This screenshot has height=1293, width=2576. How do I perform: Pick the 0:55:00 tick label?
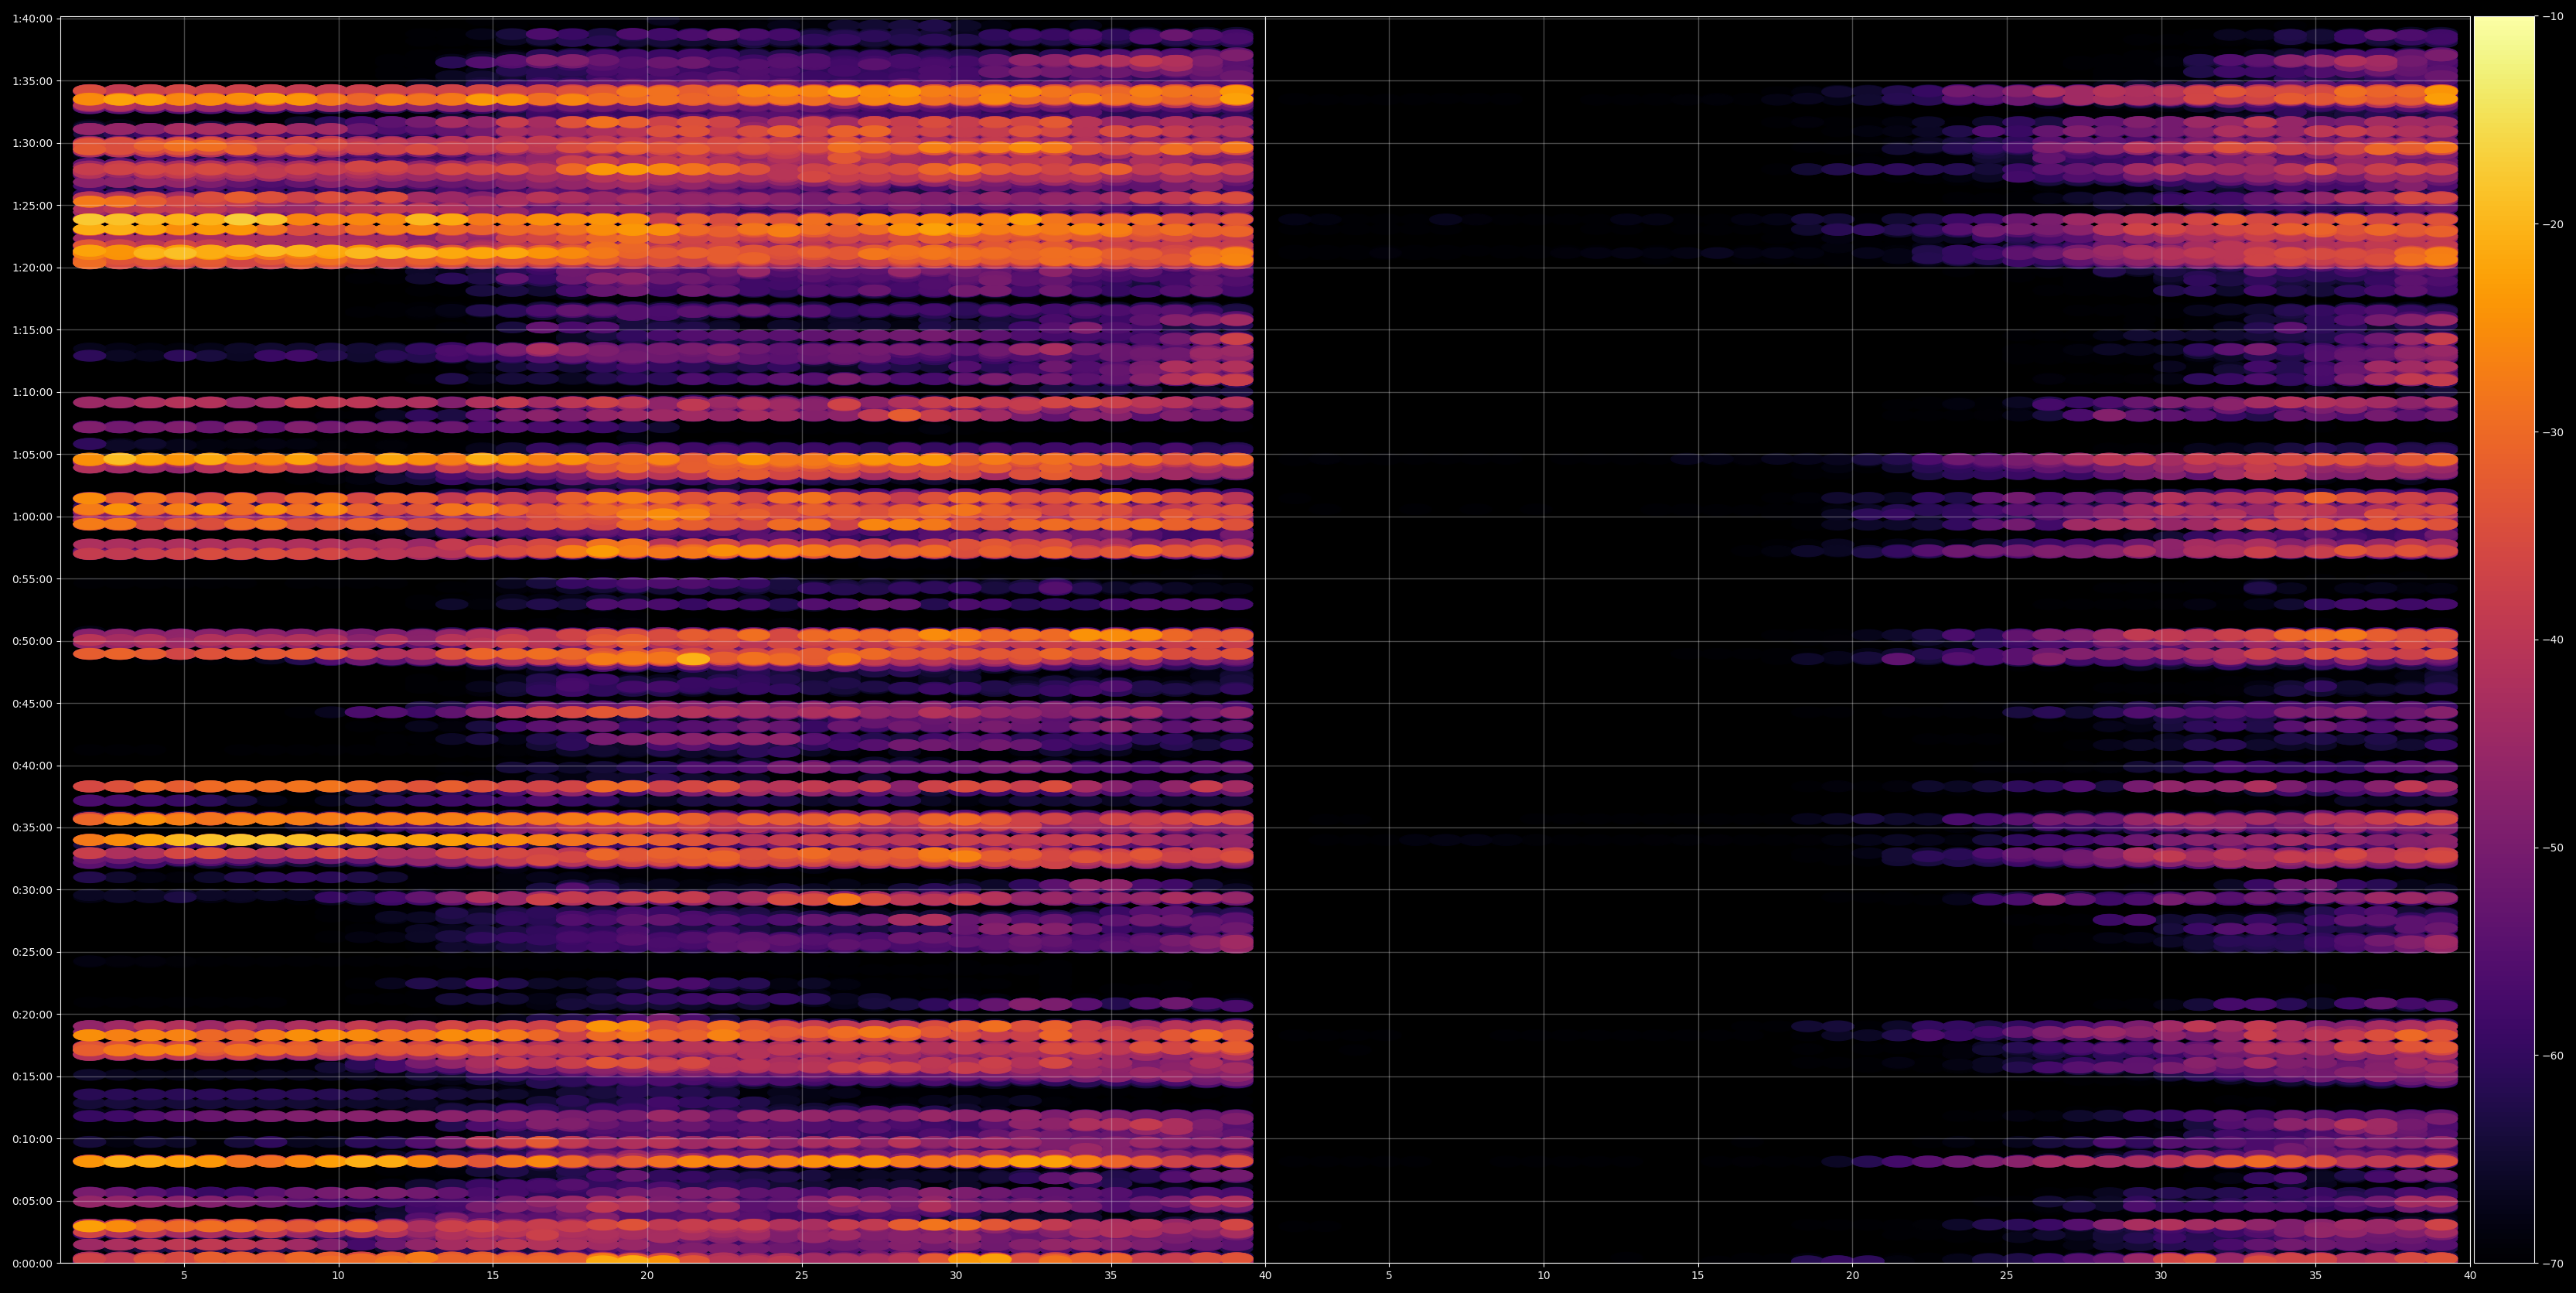(32, 579)
